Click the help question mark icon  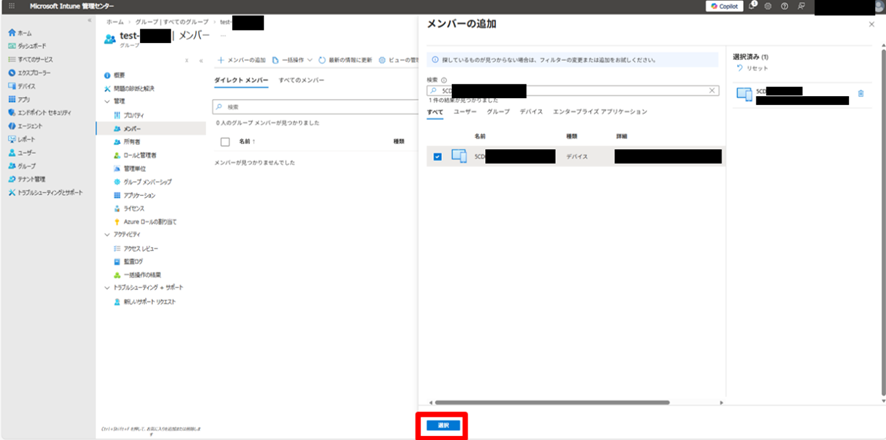click(786, 6)
